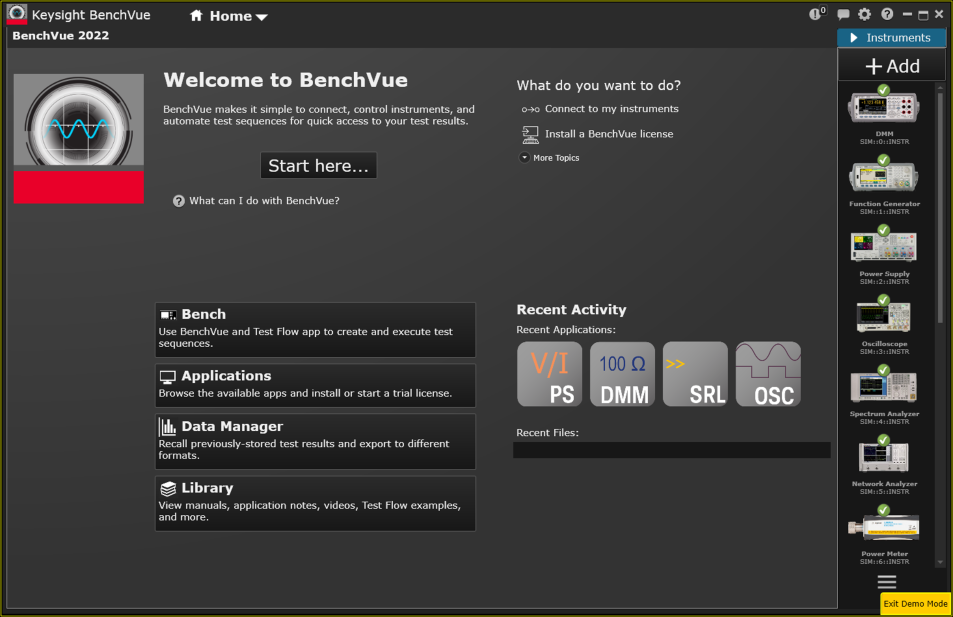Click the scrollbar down arrow in instruments list
The width and height of the screenshot is (953, 617).
(x=940, y=563)
